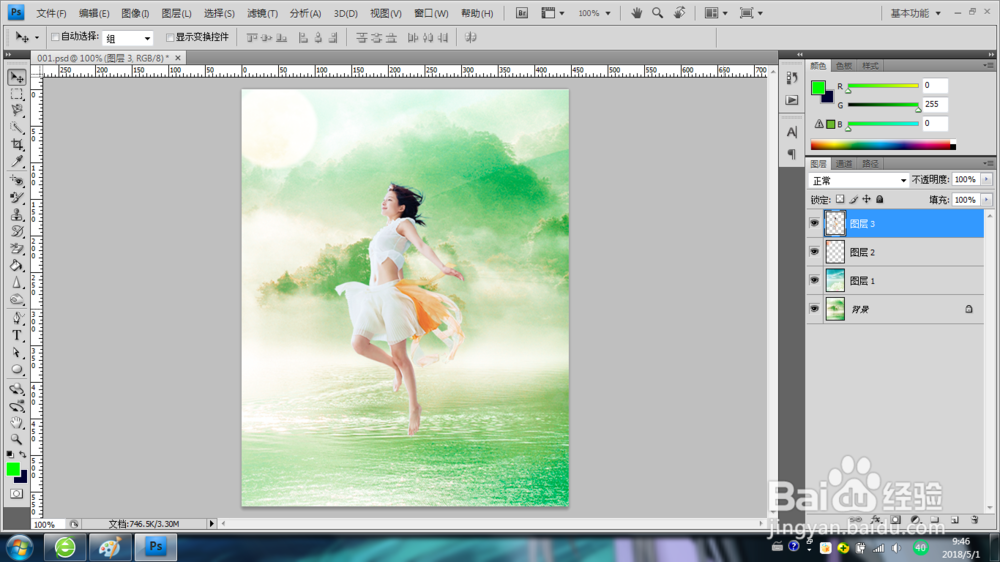The image size is (1000, 562).
Task: Open the 窗口(W) menu
Action: tap(431, 13)
